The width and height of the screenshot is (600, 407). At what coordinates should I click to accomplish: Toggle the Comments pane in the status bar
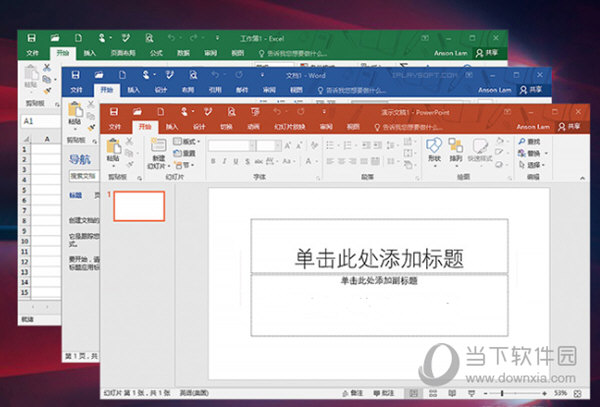click(x=384, y=393)
